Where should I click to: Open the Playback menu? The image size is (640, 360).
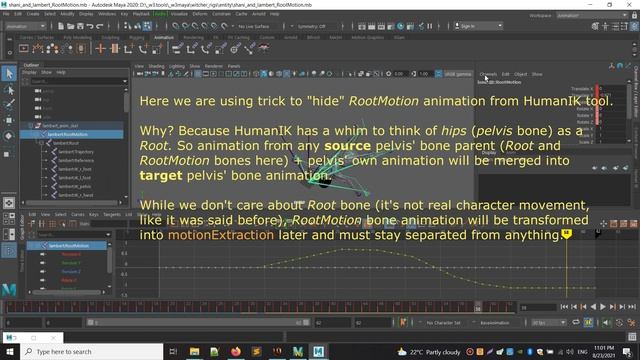[x=141, y=14]
